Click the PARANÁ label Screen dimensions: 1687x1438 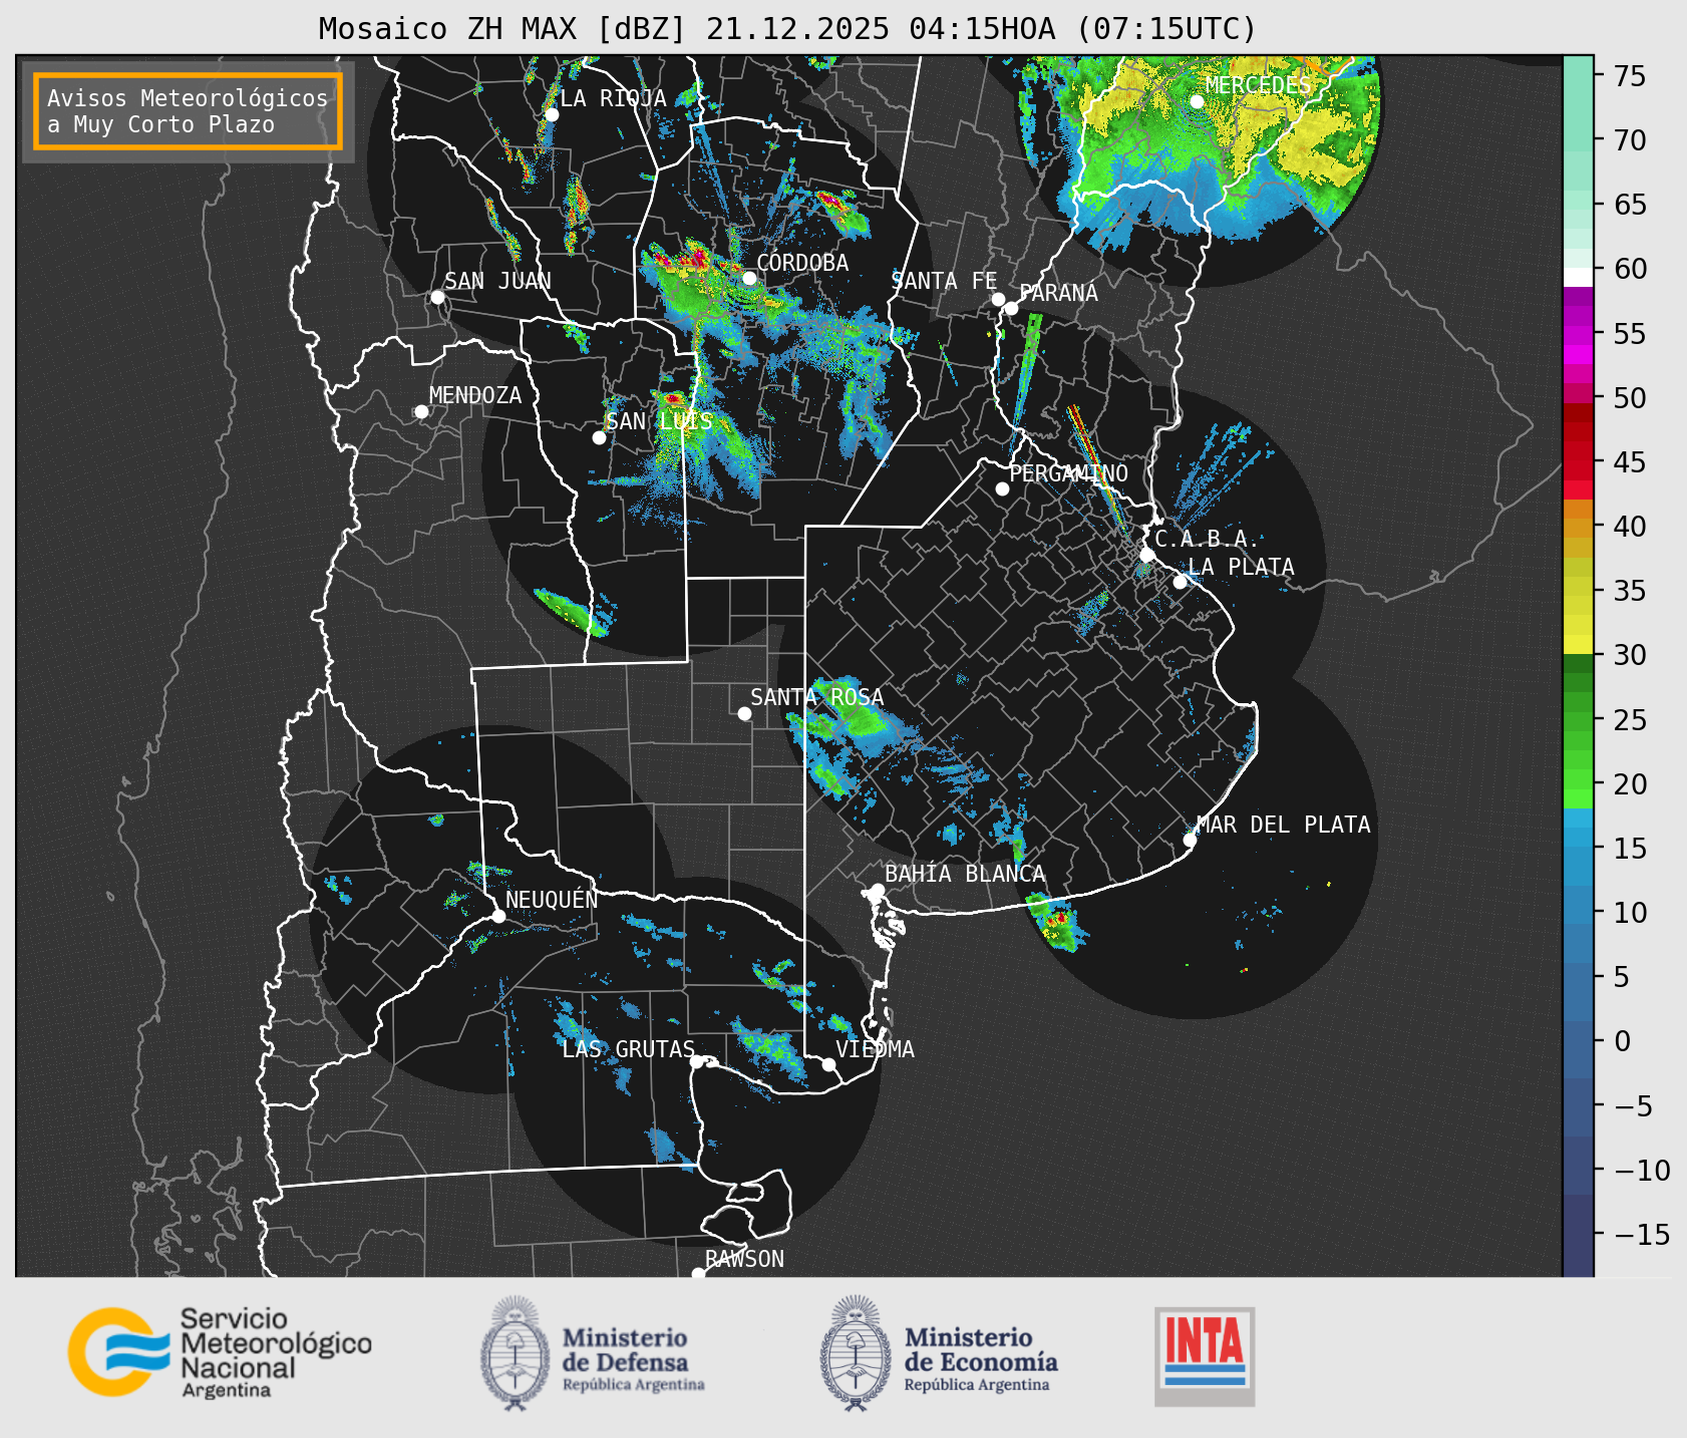point(1058,293)
